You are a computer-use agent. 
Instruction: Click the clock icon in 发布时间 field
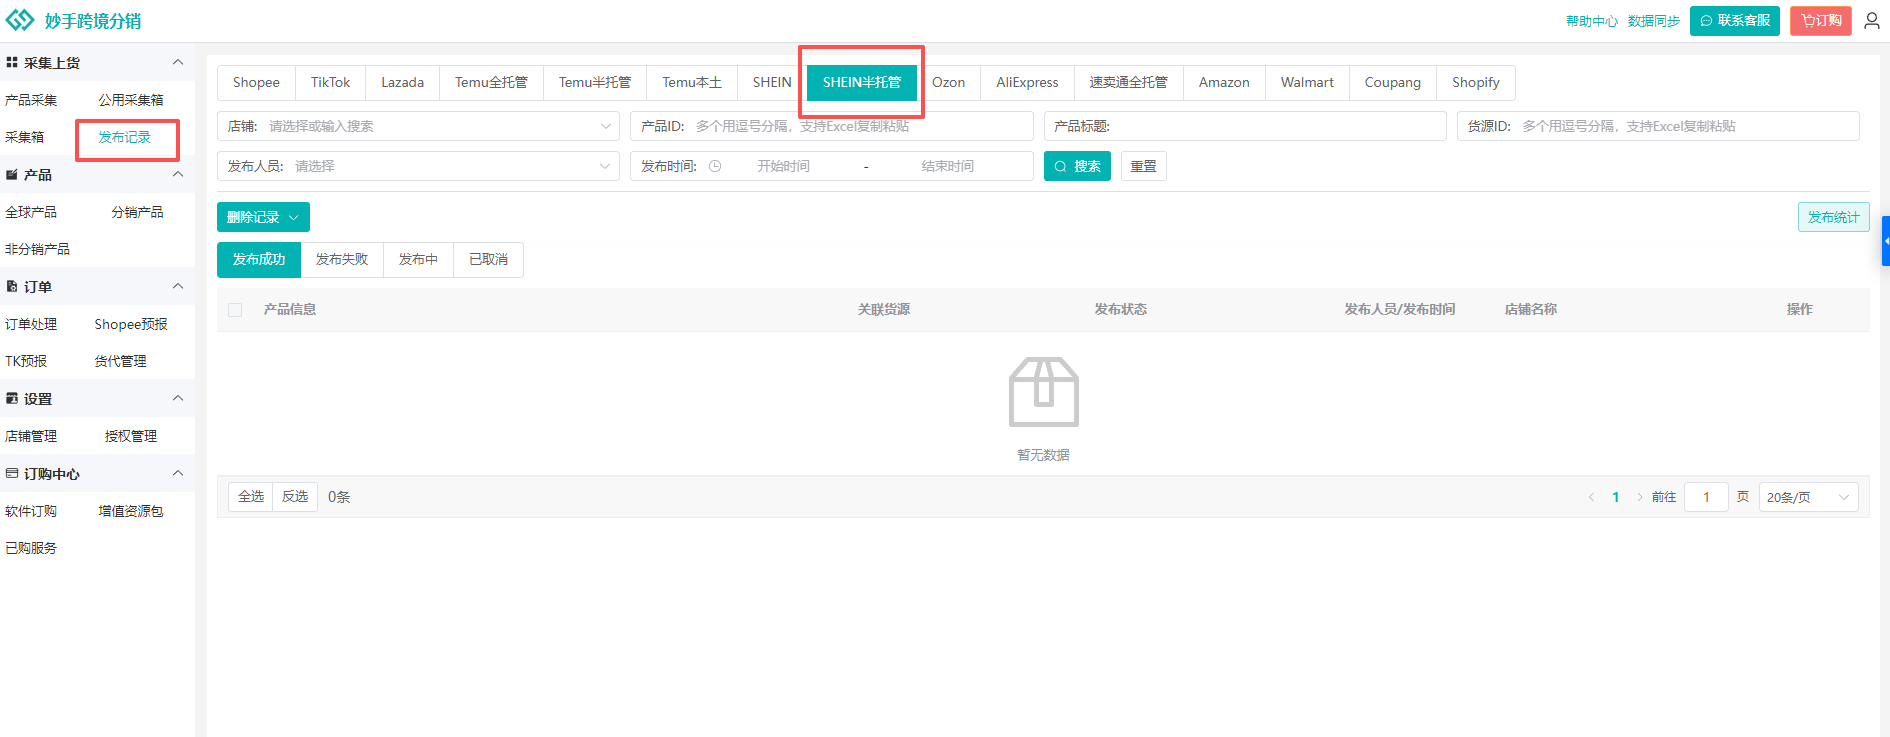(x=715, y=166)
